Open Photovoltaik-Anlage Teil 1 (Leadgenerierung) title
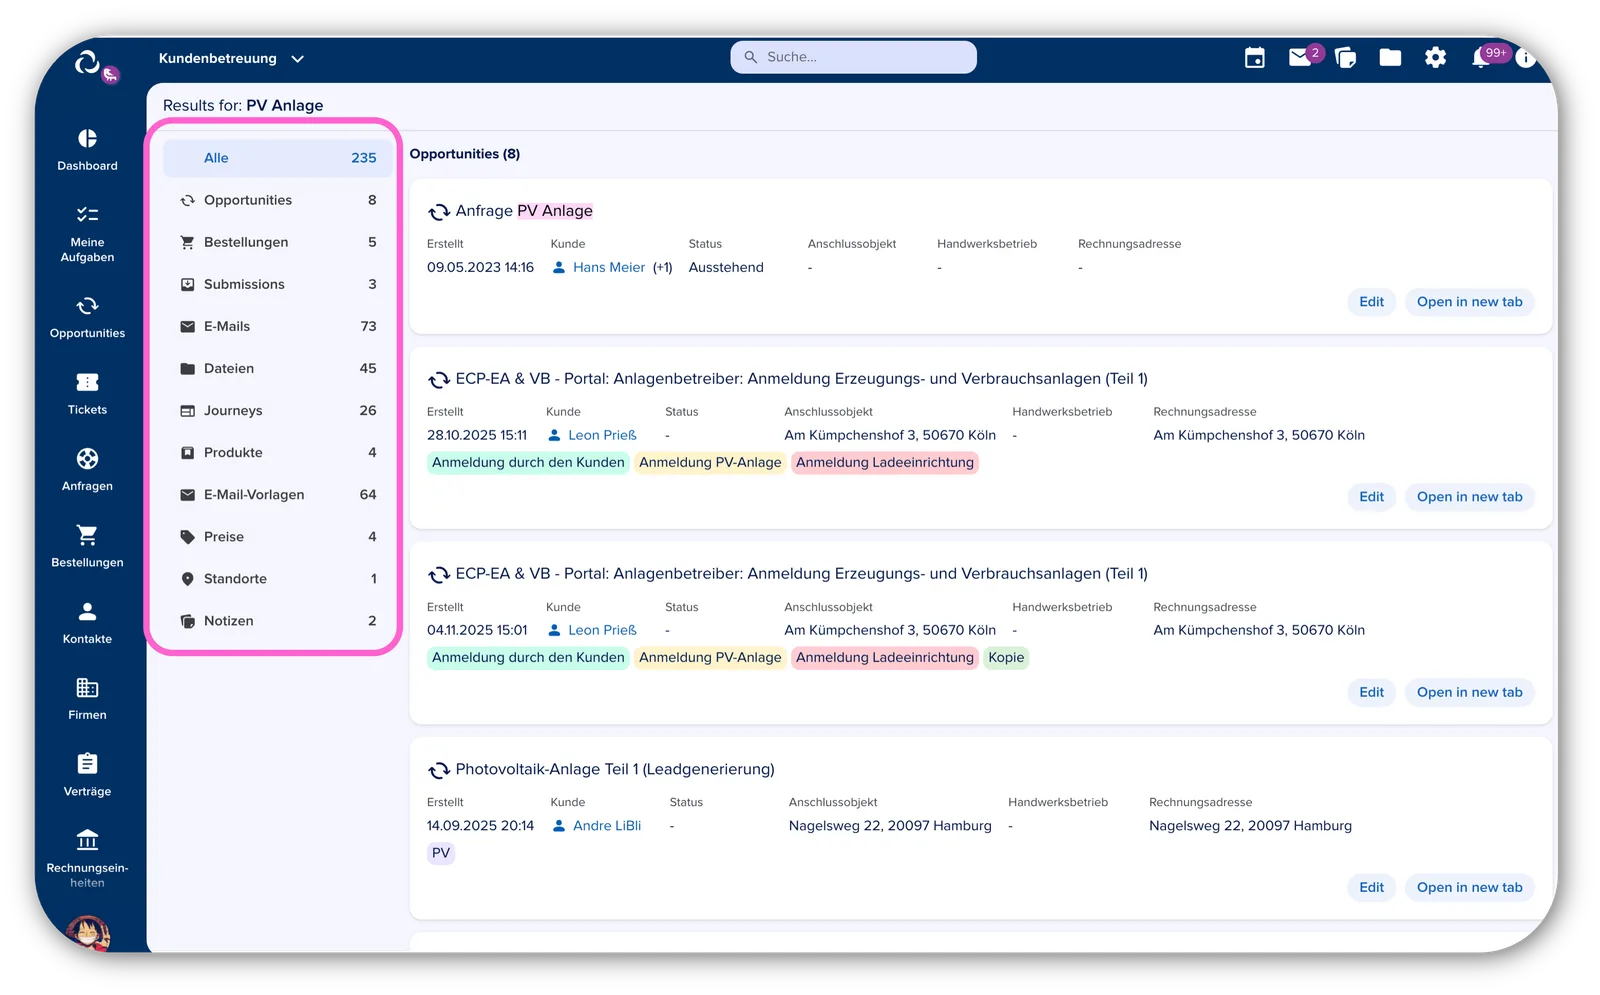 tap(615, 769)
